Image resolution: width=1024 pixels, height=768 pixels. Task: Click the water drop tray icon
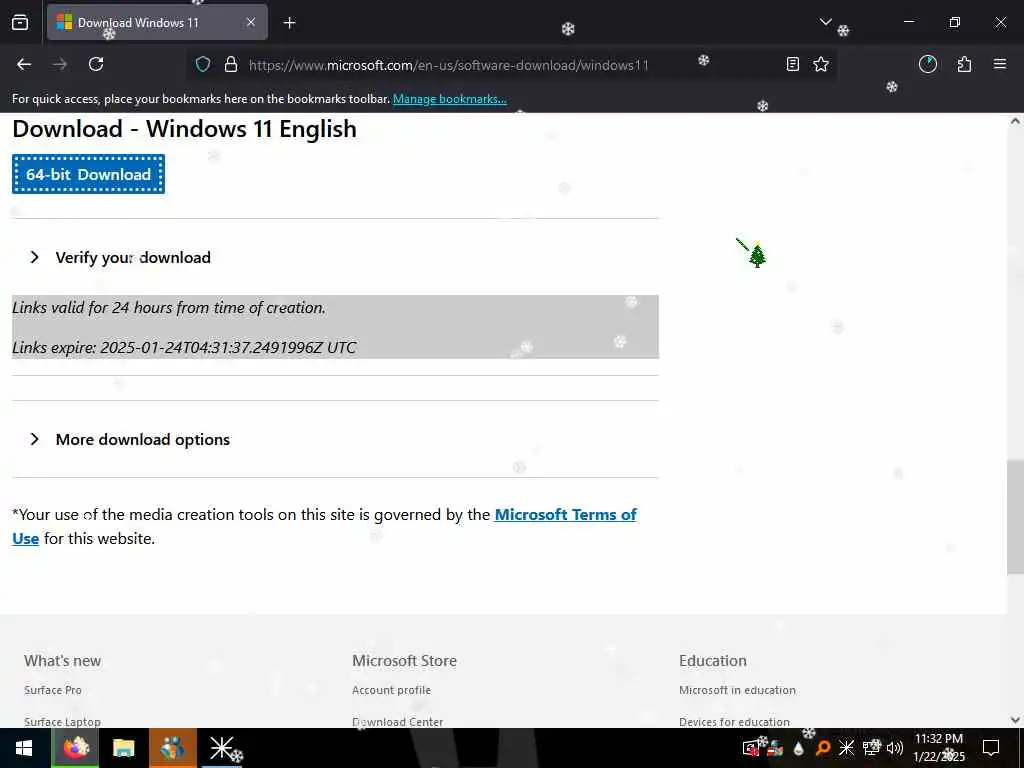[799, 748]
